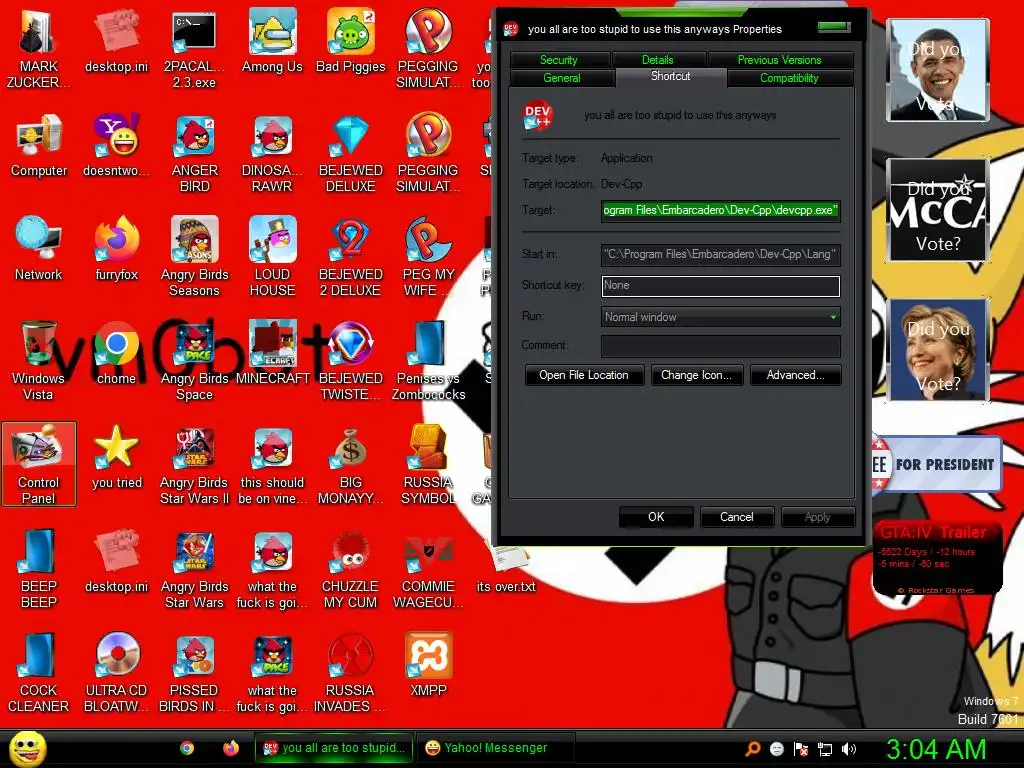
Task: Select the Network desktop icon
Action: click(x=39, y=249)
